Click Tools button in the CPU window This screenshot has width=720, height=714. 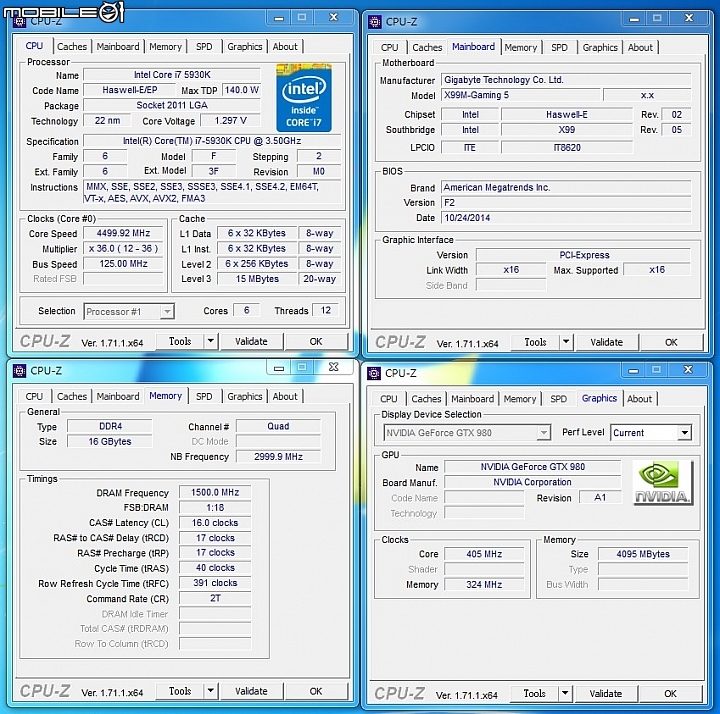(x=180, y=341)
